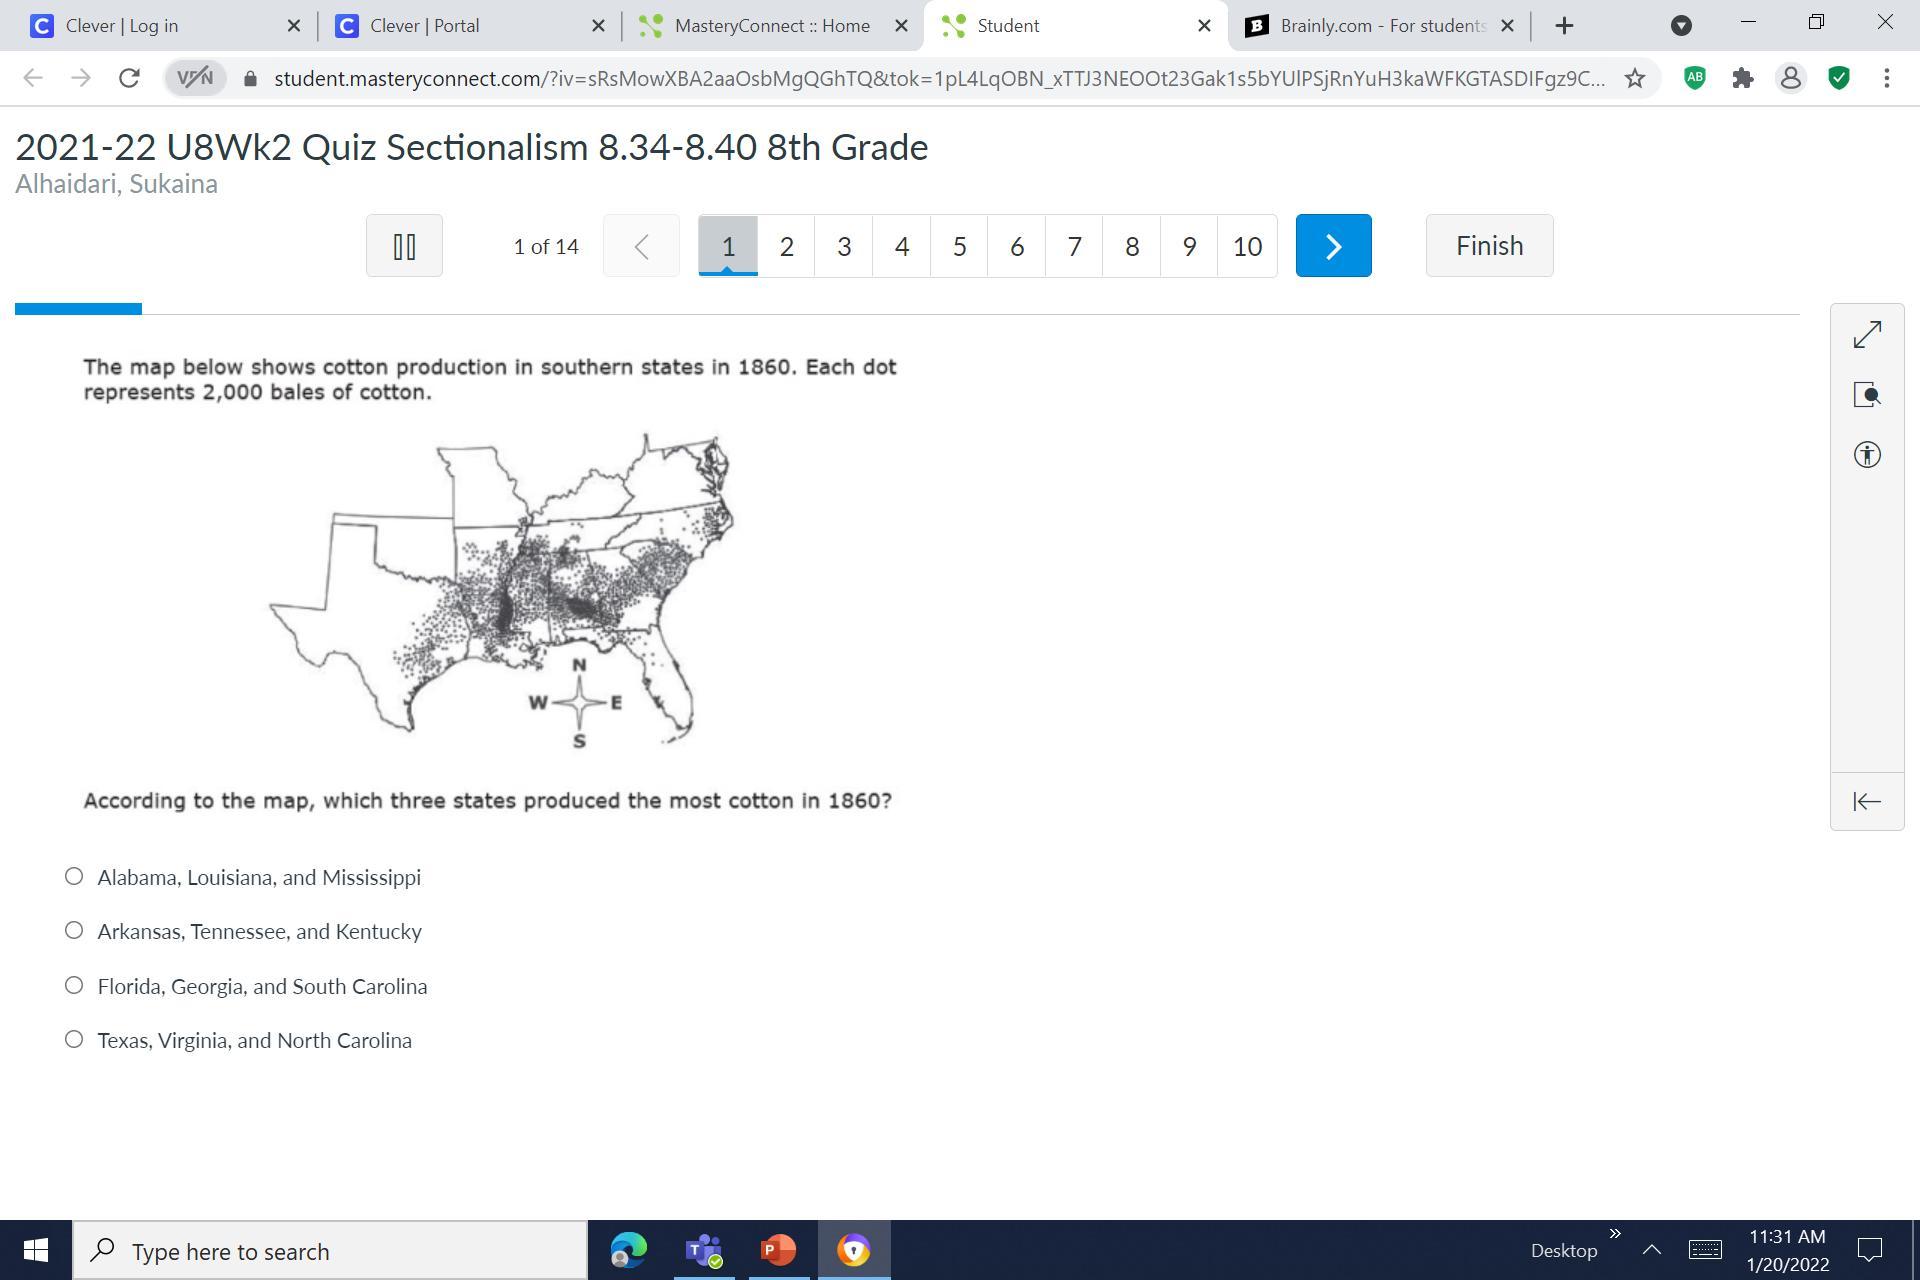Click the Finish button
Image resolution: width=1920 pixels, height=1280 pixels.
point(1489,246)
